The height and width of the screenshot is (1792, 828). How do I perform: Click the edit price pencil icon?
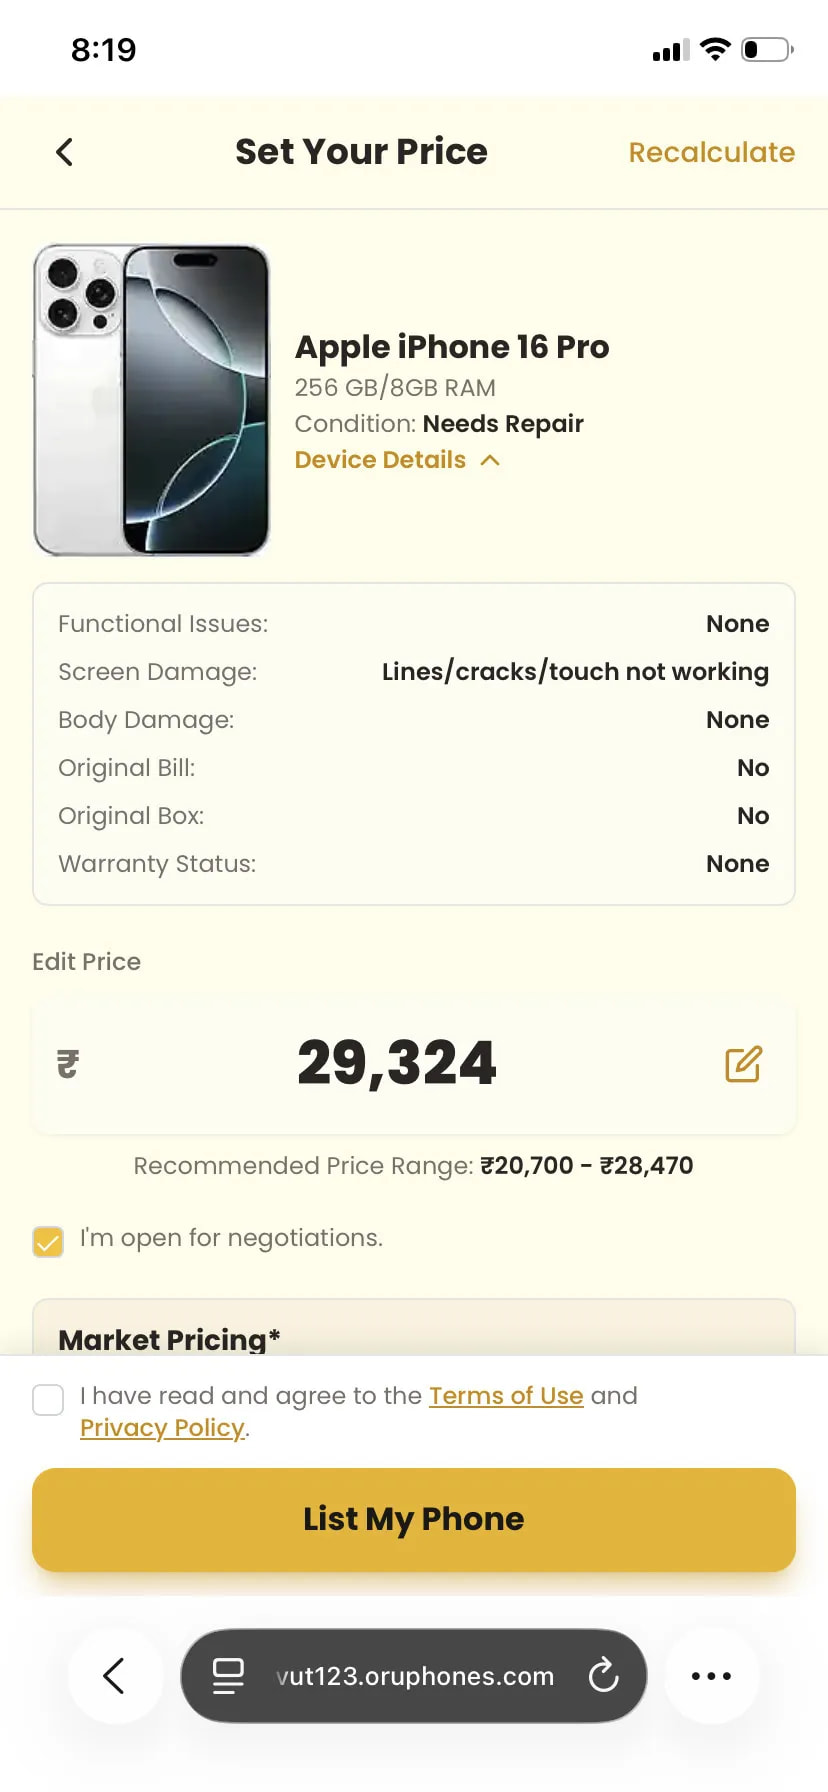tap(743, 1064)
